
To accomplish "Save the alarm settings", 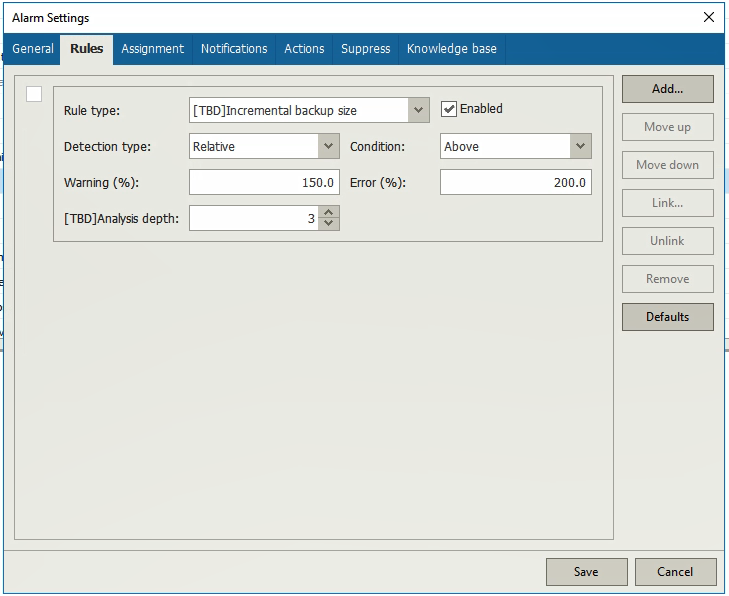I will coord(586,572).
